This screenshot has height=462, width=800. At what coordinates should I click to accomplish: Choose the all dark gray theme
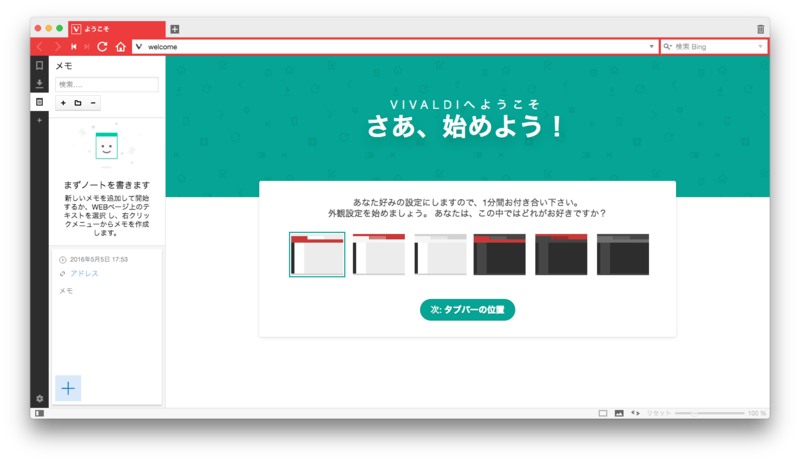[623, 254]
